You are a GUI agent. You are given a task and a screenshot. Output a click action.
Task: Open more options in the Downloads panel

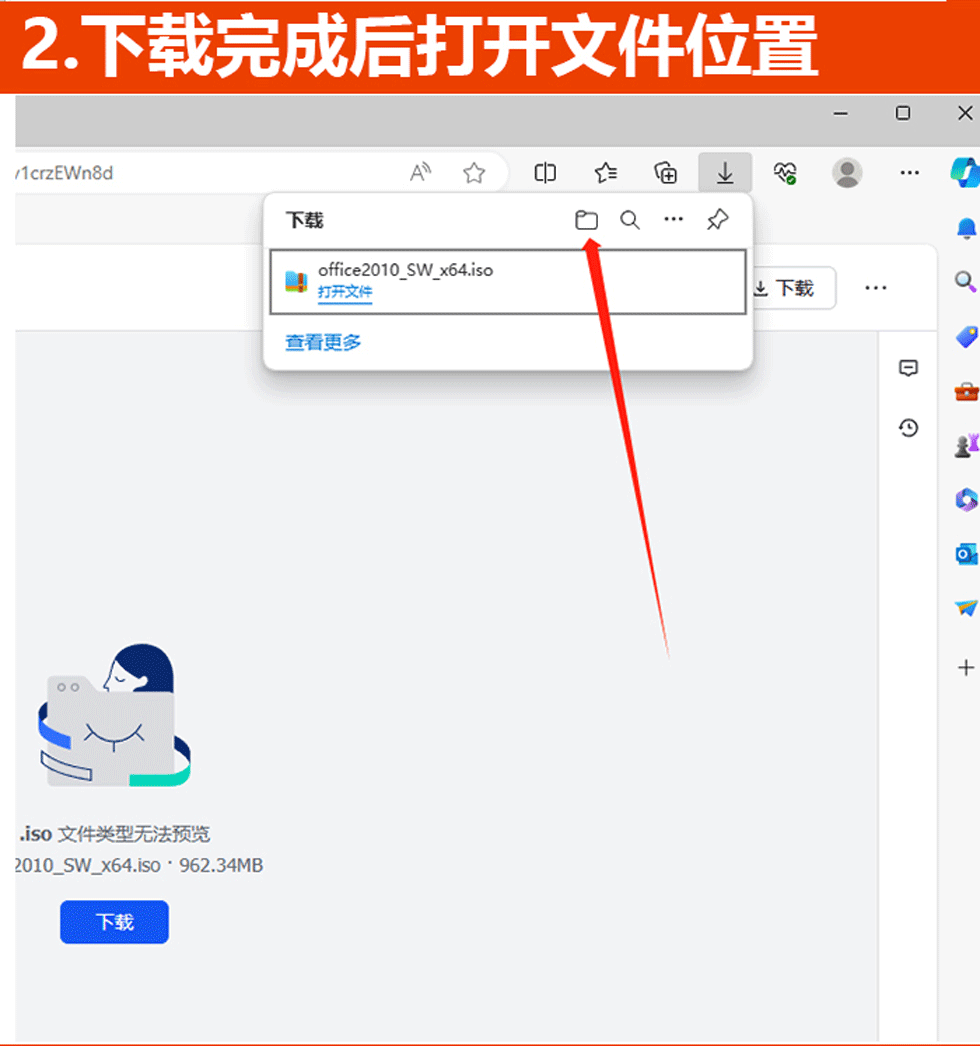pos(674,219)
